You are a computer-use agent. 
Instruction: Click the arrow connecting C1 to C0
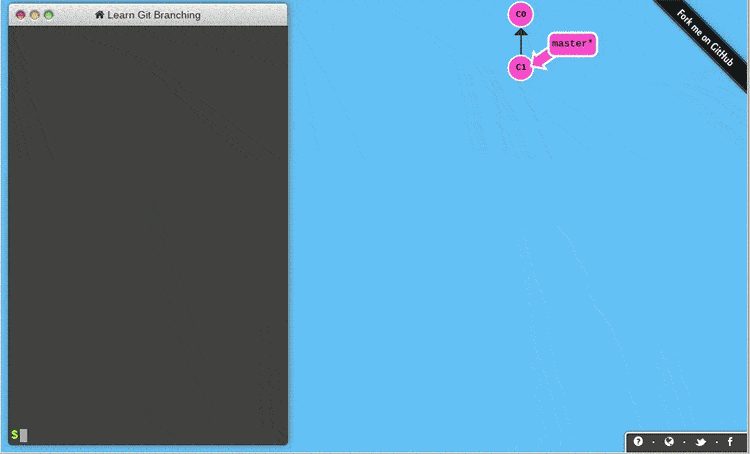[520, 41]
